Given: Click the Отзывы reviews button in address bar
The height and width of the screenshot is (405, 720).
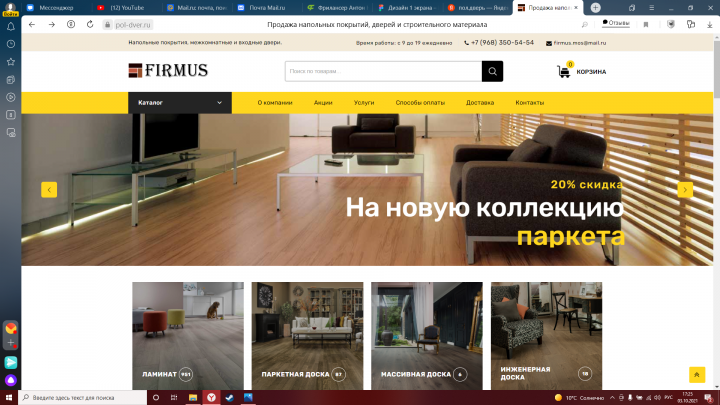Looking at the screenshot, I should click(615, 23).
